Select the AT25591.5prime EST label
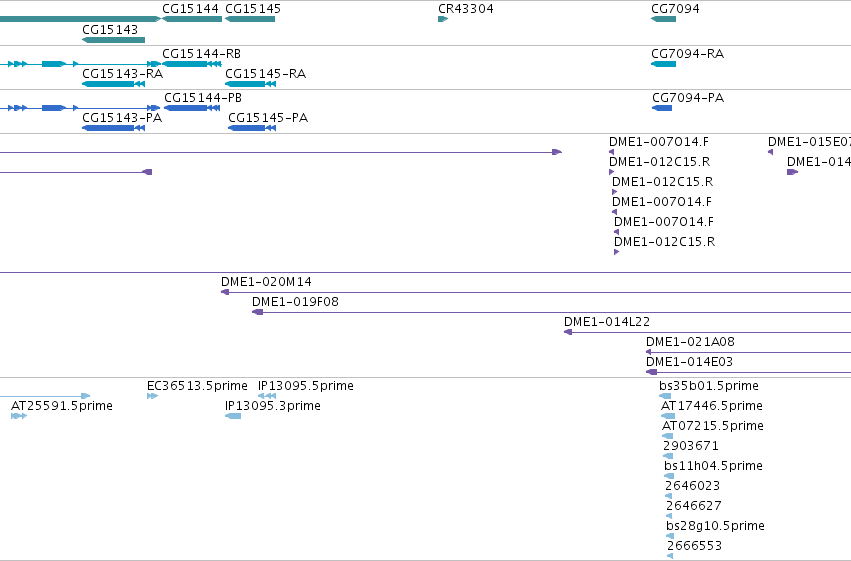Viewport: 851px width, 561px height. (62, 406)
